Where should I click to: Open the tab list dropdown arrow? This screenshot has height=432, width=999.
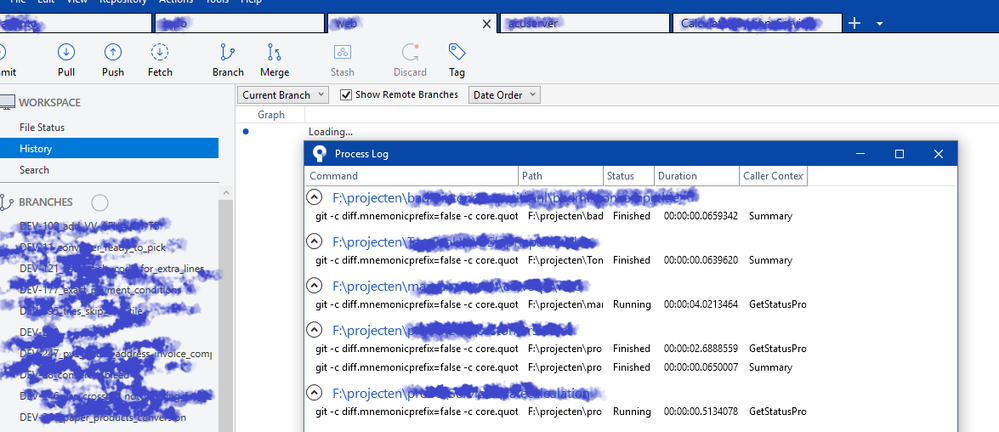click(880, 24)
